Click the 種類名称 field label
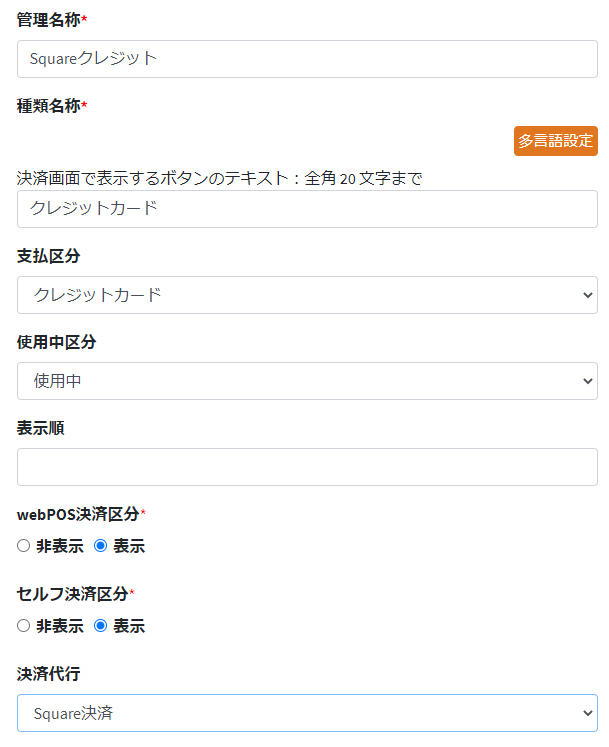Viewport: 609px width, 747px height. click(48, 106)
